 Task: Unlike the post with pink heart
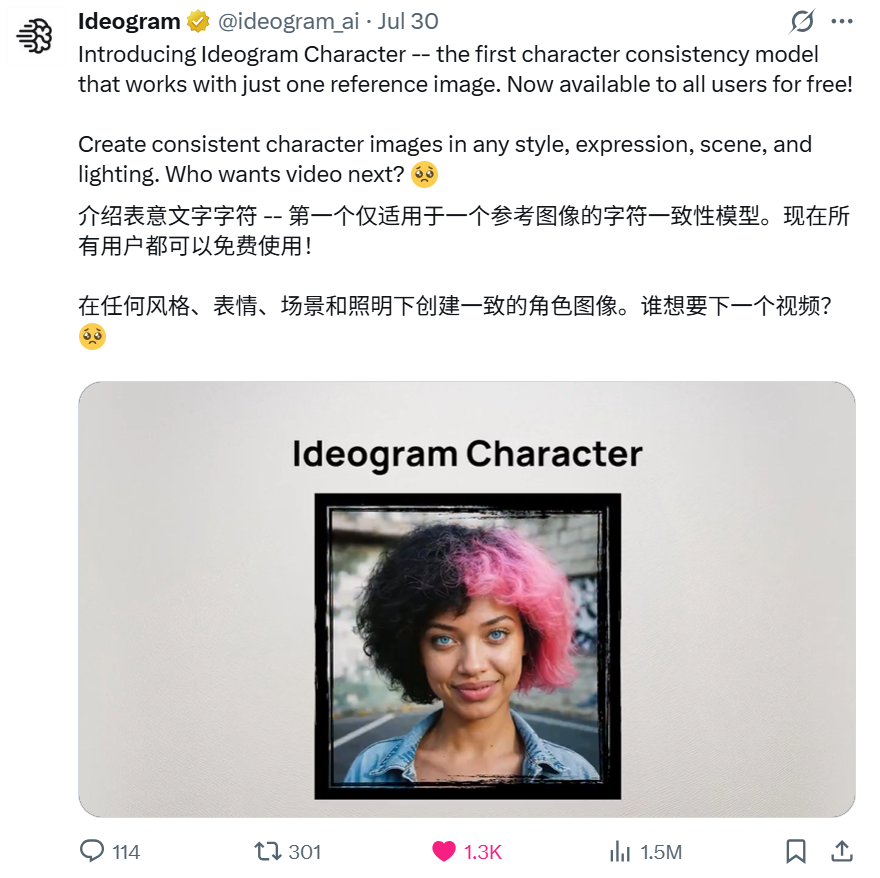pyautogui.click(x=444, y=851)
